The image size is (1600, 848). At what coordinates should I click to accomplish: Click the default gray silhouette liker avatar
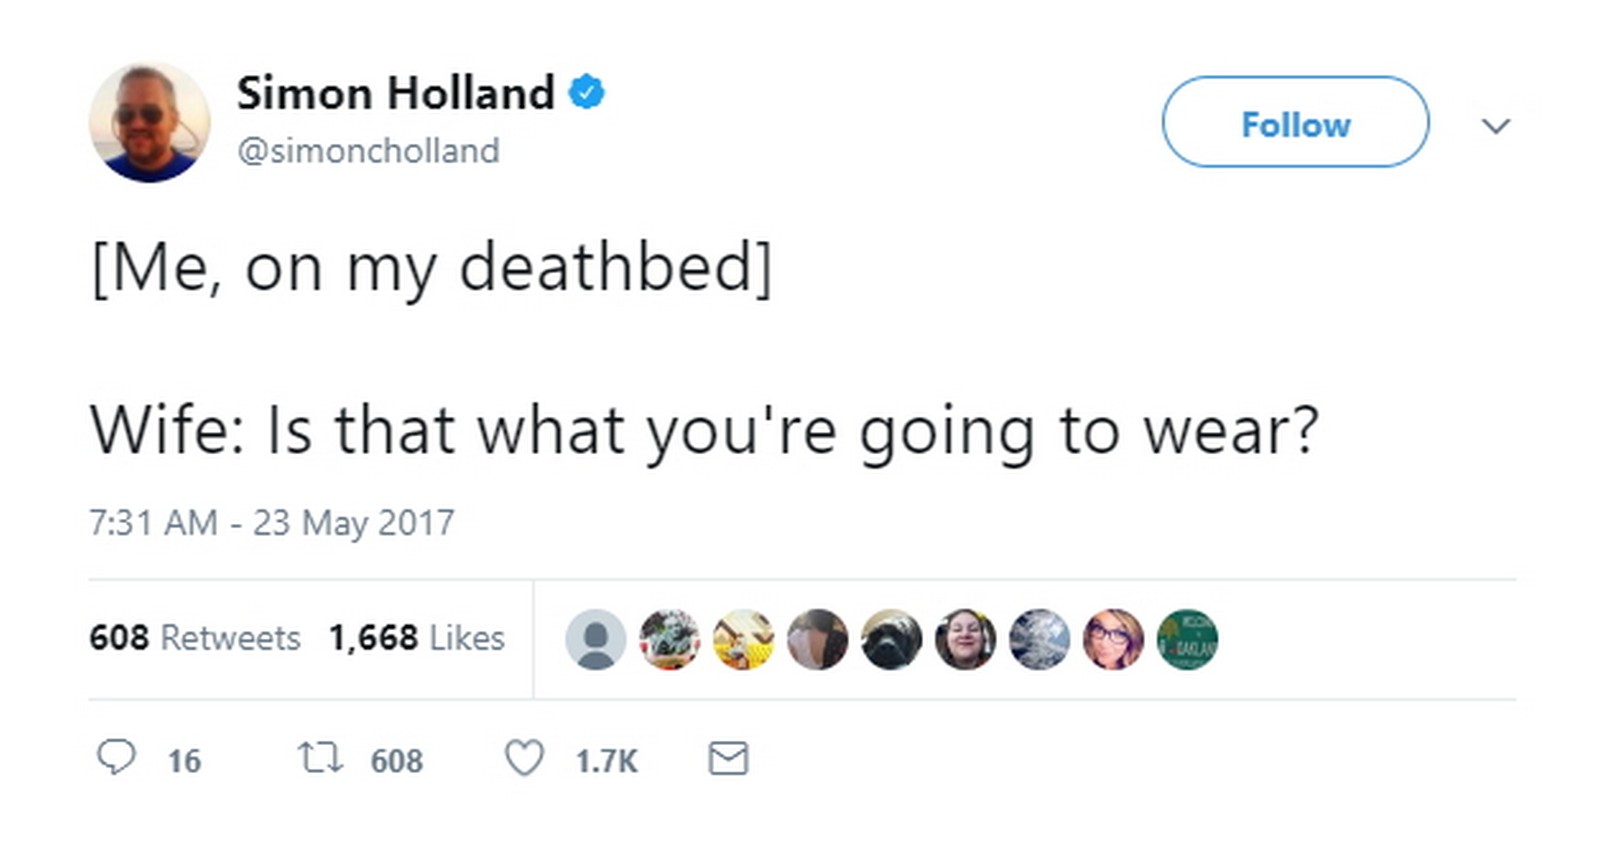(x=596, y=639)
